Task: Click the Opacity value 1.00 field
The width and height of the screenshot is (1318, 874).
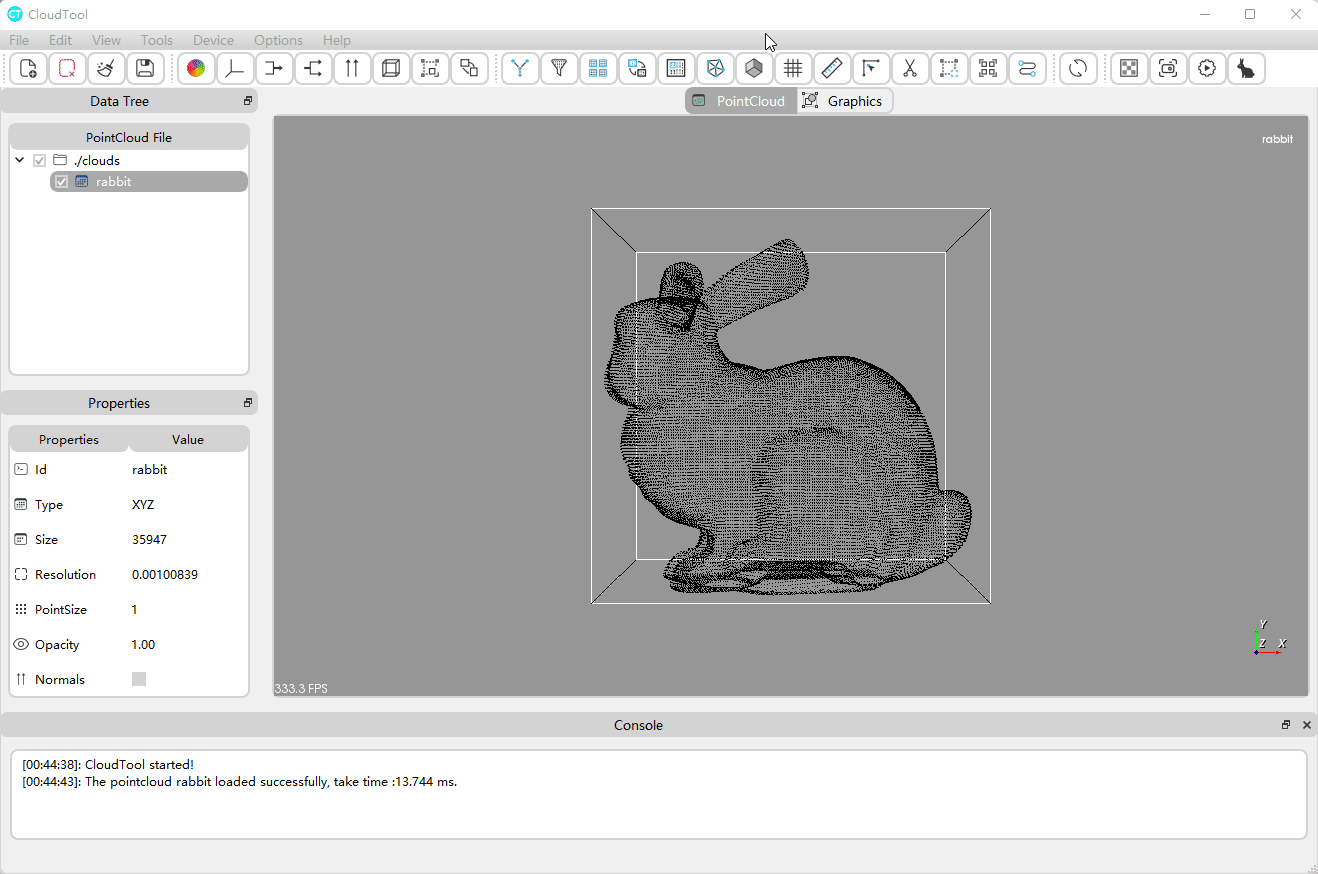Action: coord(143,645)
